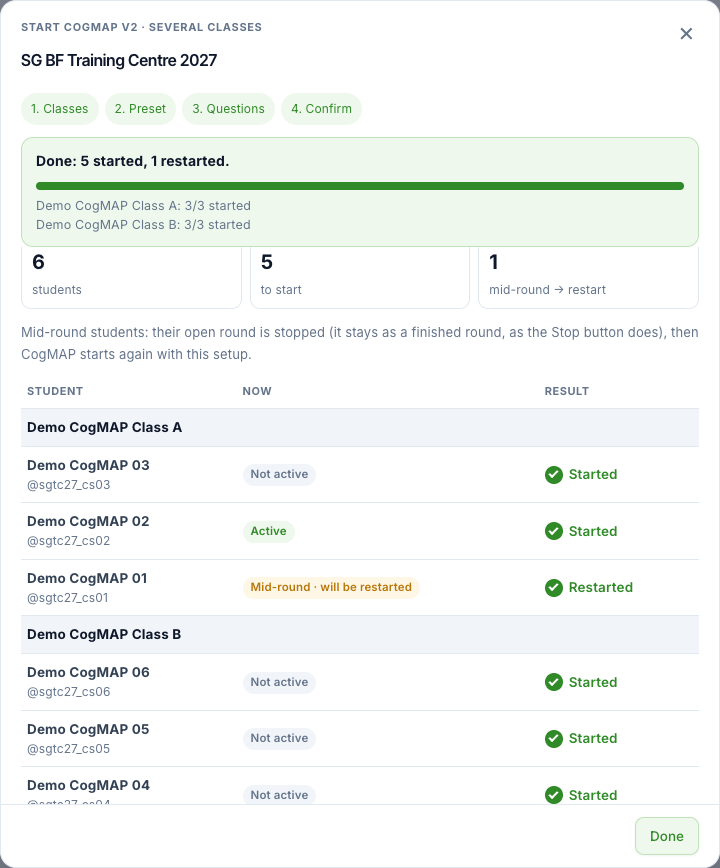Select student name Demo CogMAP 02
The image size is (720, 868).
pyautogui.click(x=88, y=521)
